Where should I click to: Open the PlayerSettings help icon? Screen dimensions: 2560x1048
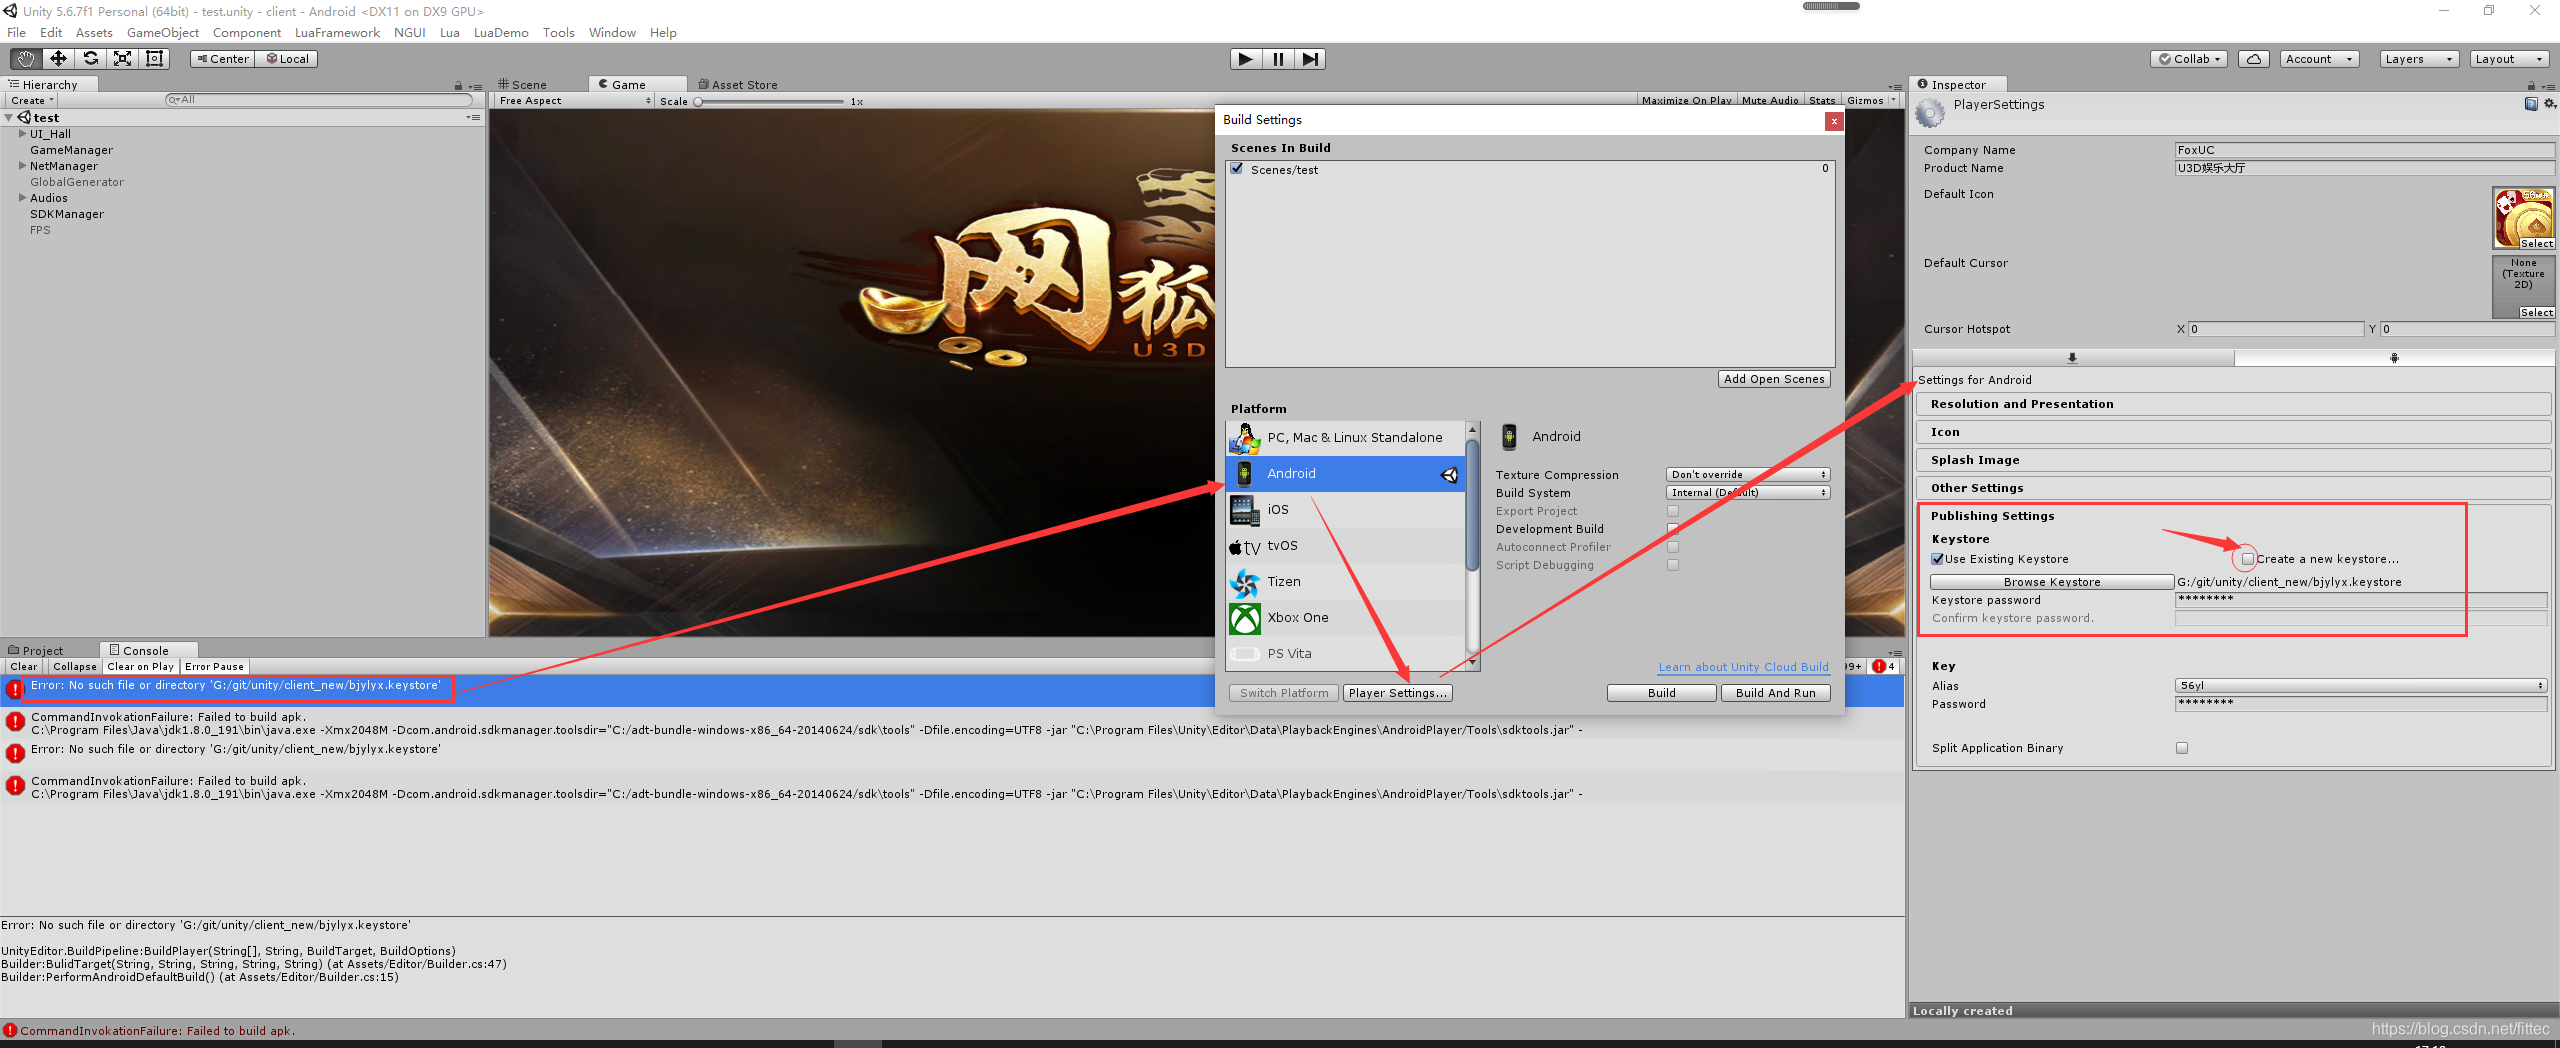[2531, 104]
